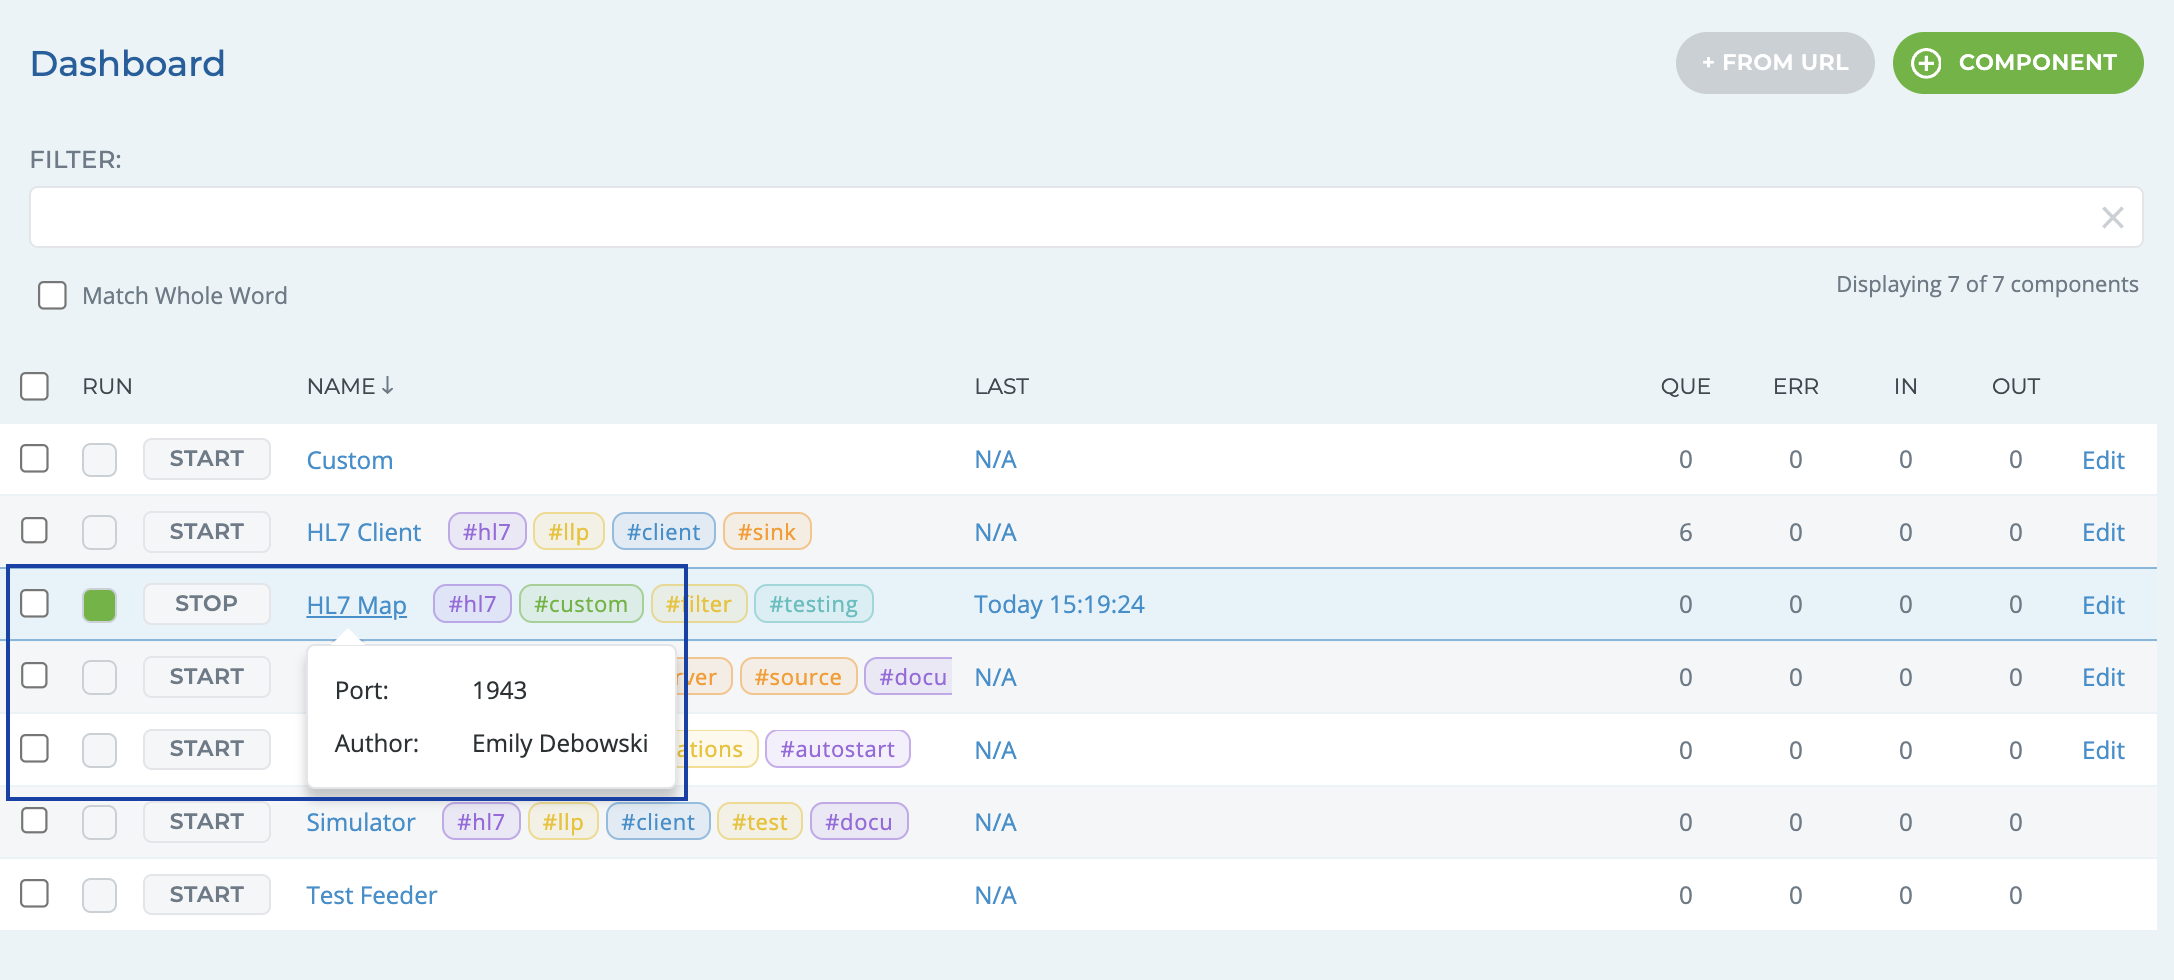
Task: Open the Simulator component link
Action: [x=360, y=822]
